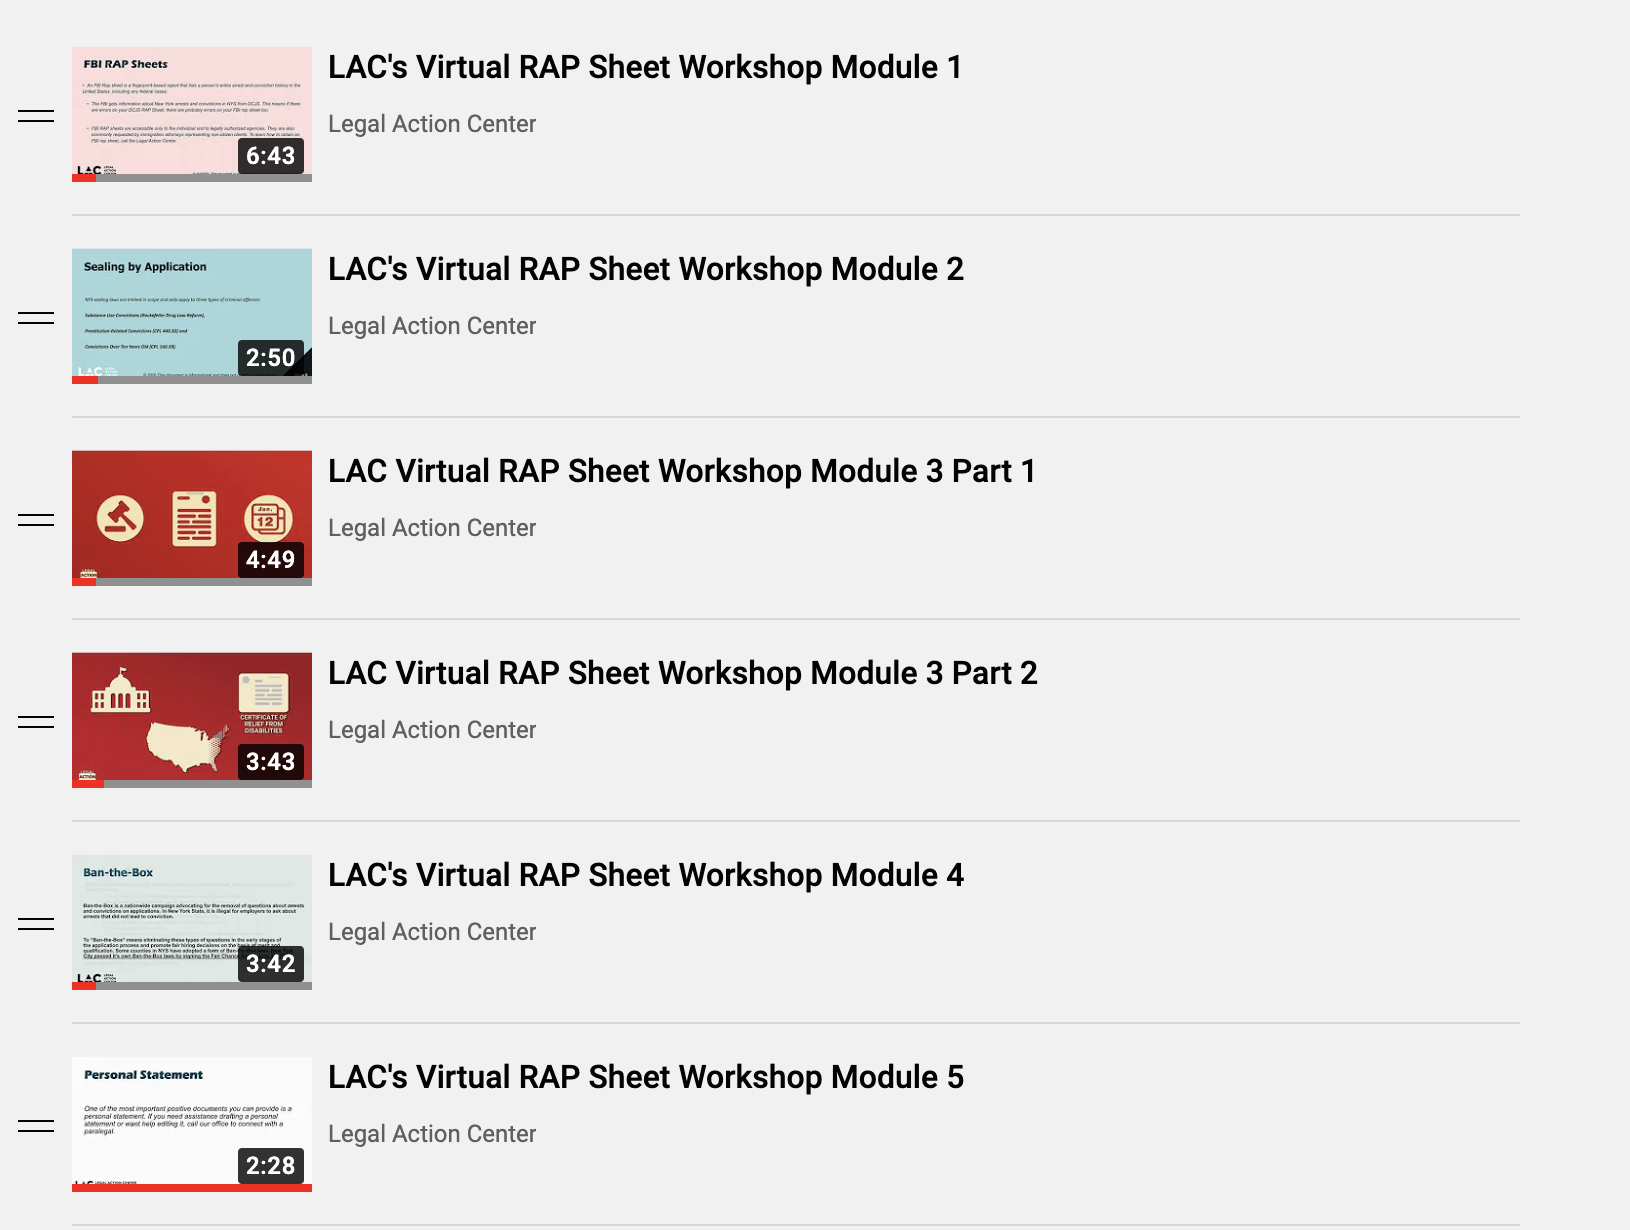Image resolution: width=1630 pixels, height=1230 pixels.
Task: Open the Sealing by Application thumbnail
Action: 191,315
